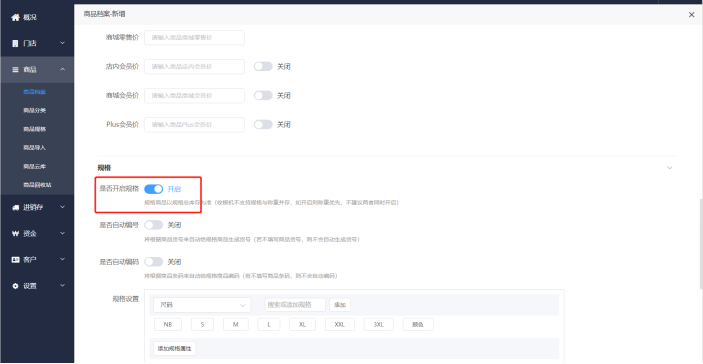This screenshot has width=703, height=364.
Task: Select the XXL size tag
Action: click(x=339, y=325)
